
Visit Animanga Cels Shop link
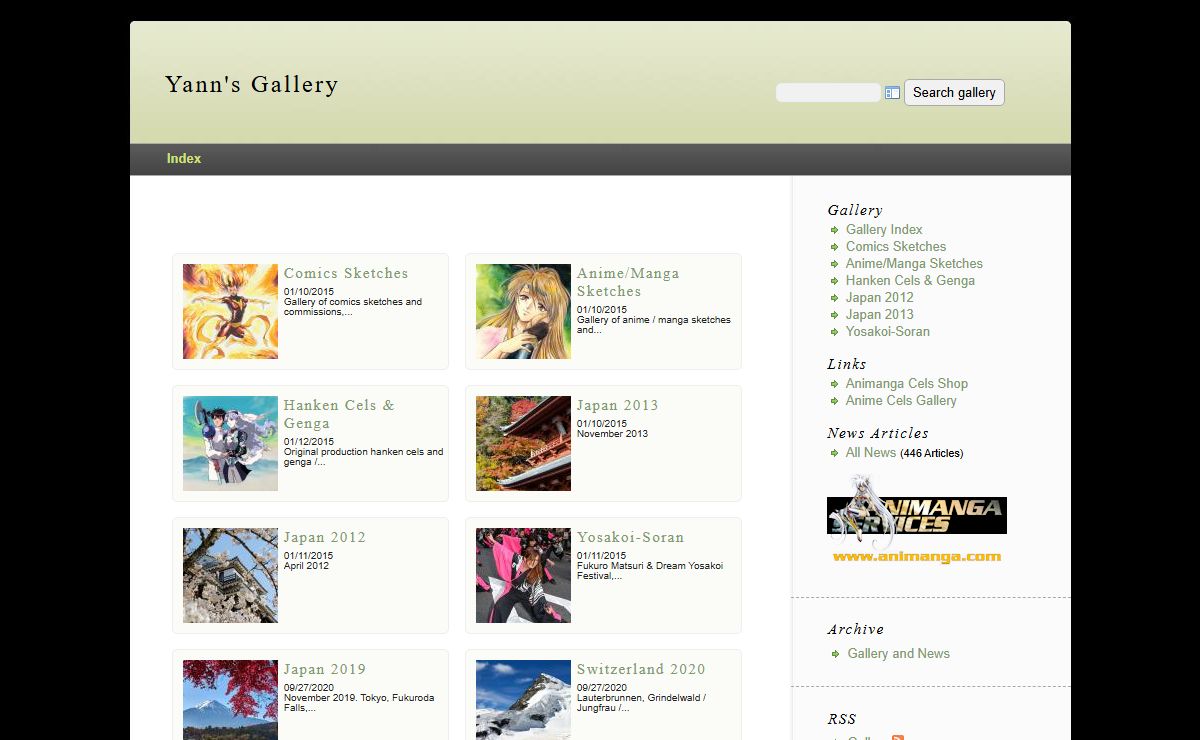point(907,383)
